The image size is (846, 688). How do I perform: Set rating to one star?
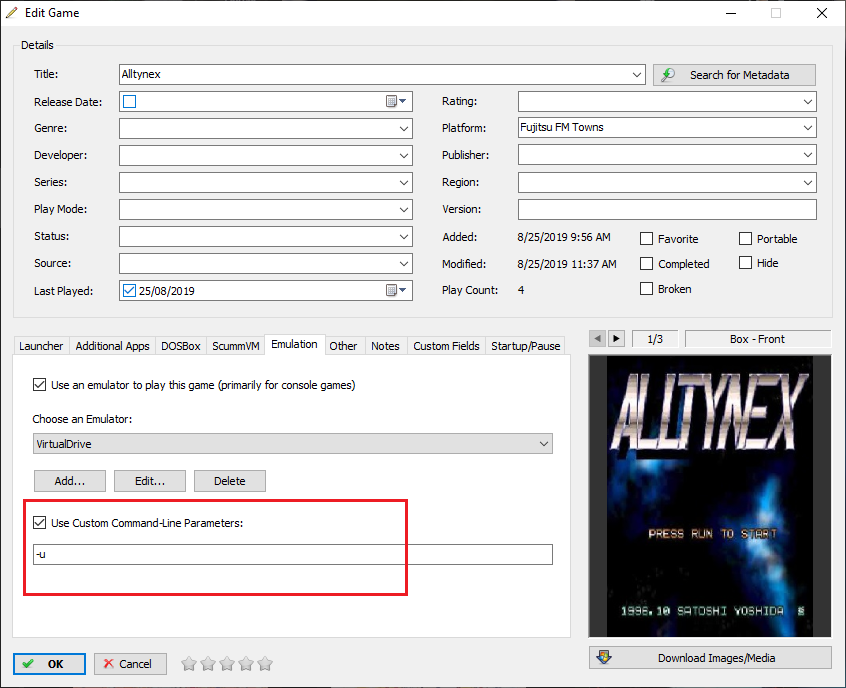coord(189,664)
